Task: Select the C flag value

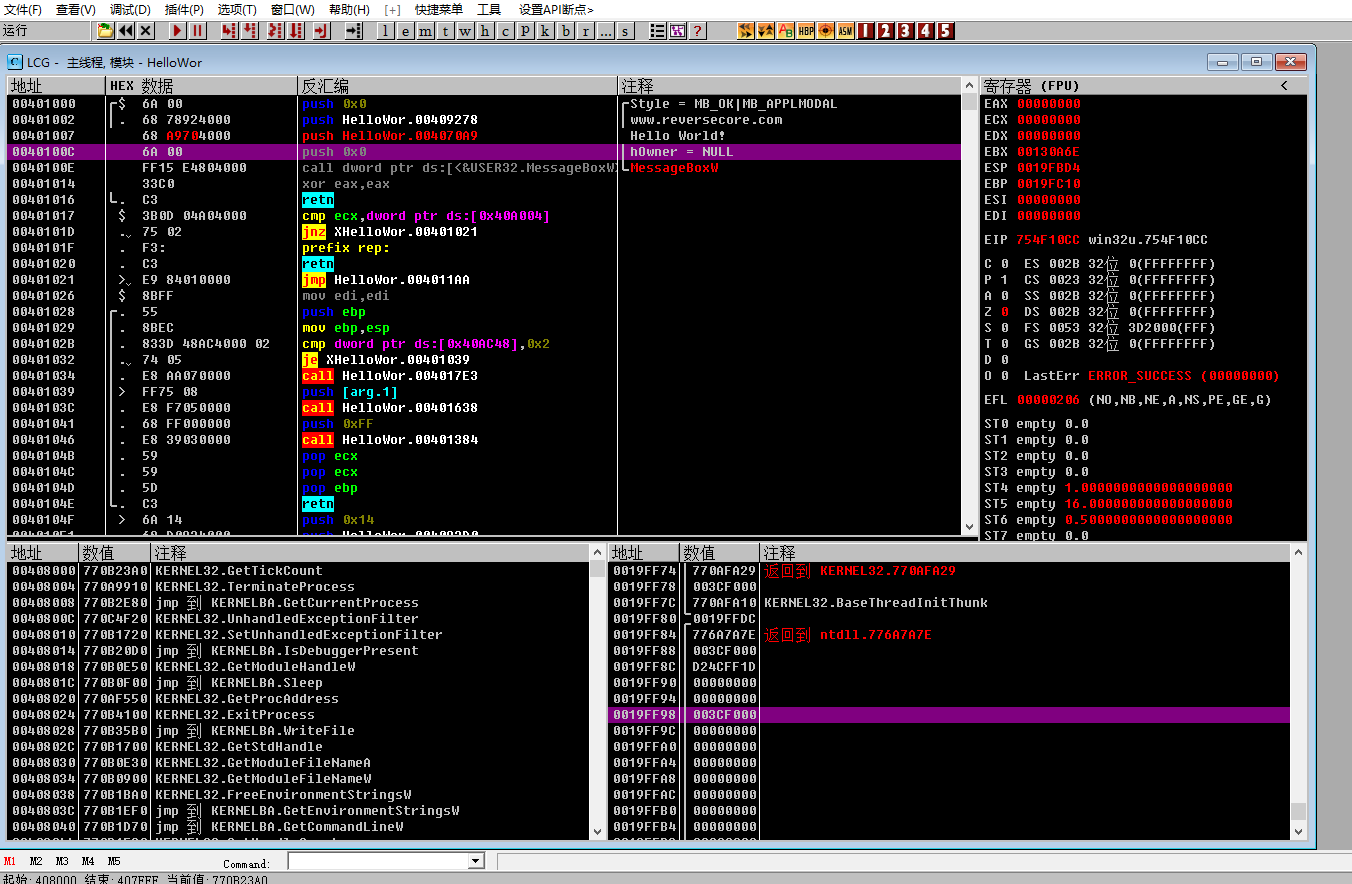Action: 1004,264
